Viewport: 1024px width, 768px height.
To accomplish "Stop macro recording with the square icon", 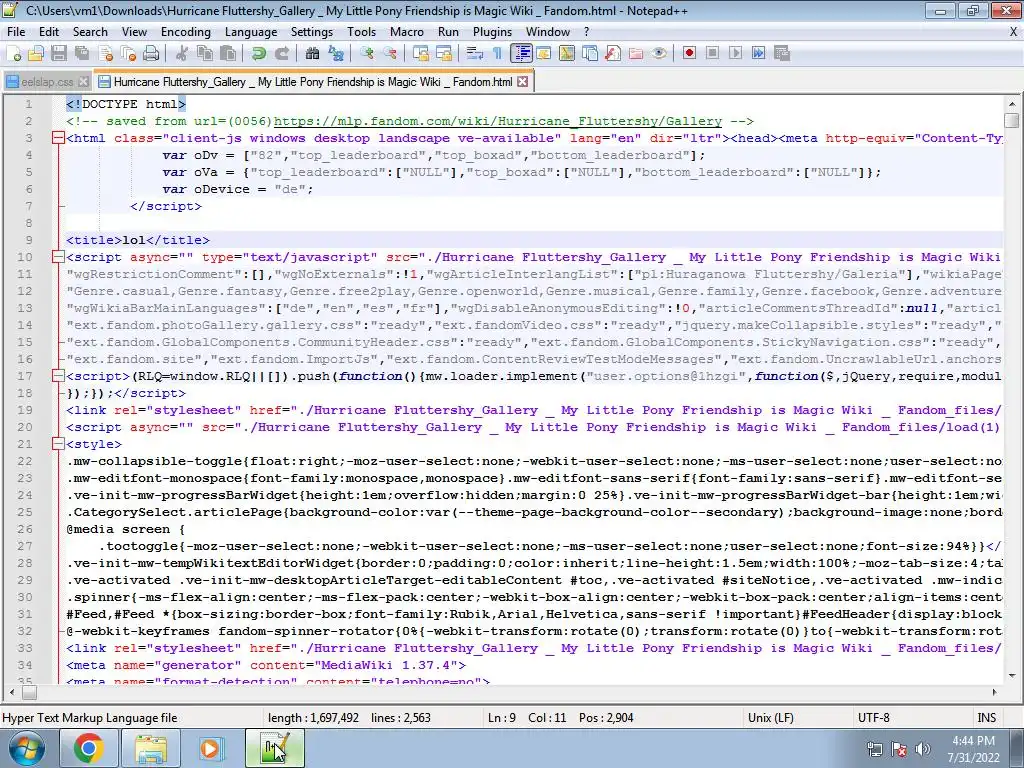I will click(x=712, y=54).
